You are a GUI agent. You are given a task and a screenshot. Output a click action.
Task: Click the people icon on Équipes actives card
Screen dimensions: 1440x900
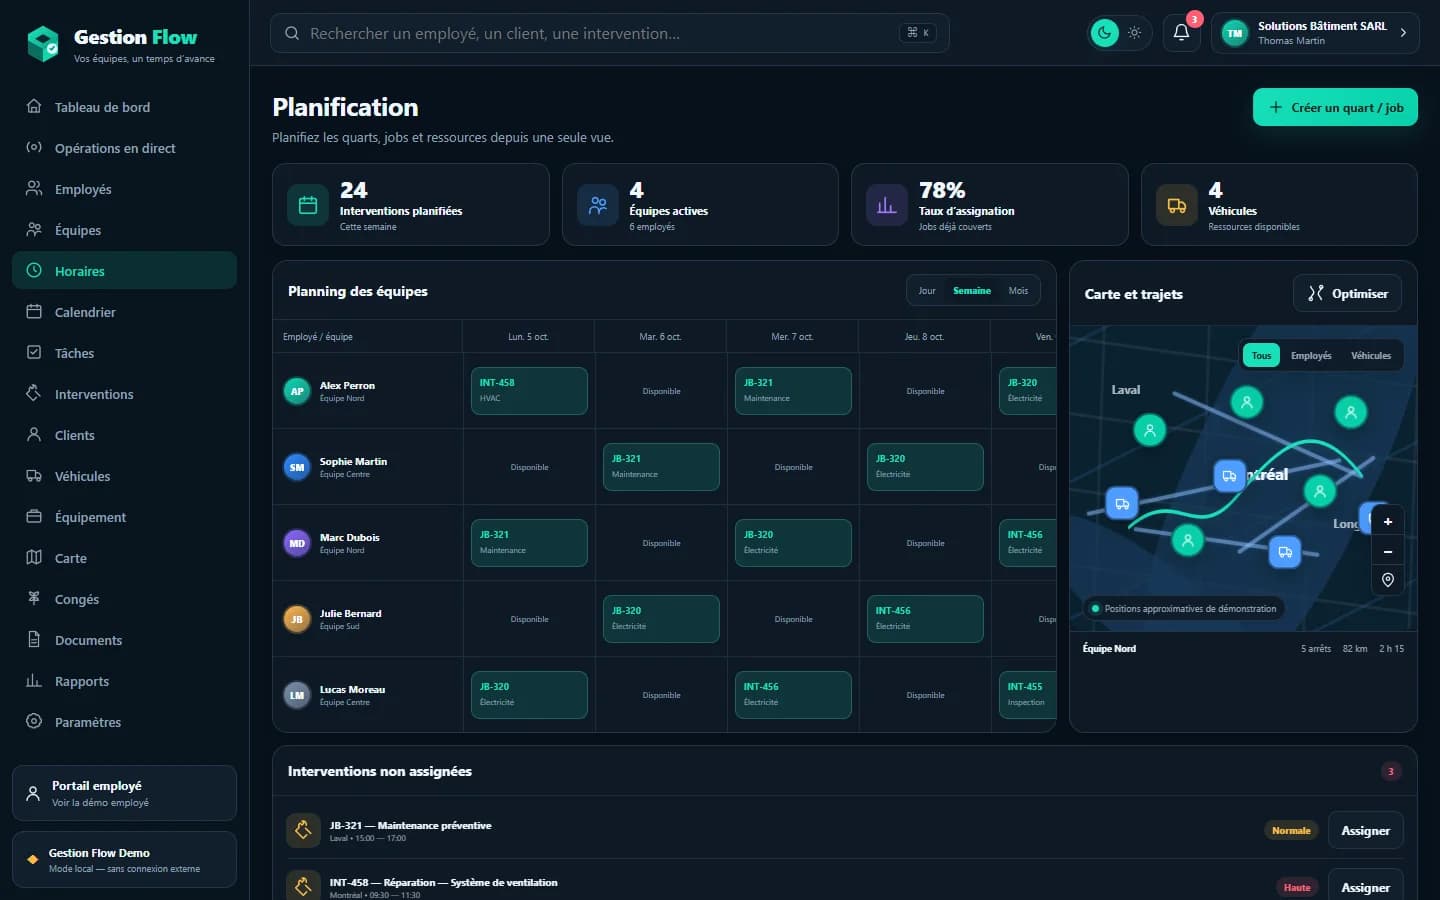click(x=598, y=205)
